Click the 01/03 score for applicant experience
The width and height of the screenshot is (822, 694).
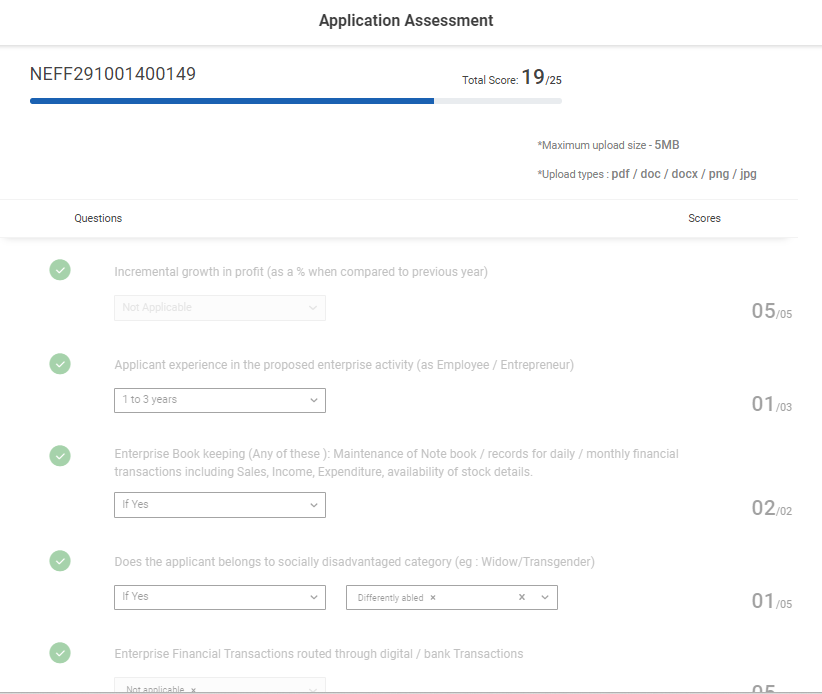click(x=771, y=404)
